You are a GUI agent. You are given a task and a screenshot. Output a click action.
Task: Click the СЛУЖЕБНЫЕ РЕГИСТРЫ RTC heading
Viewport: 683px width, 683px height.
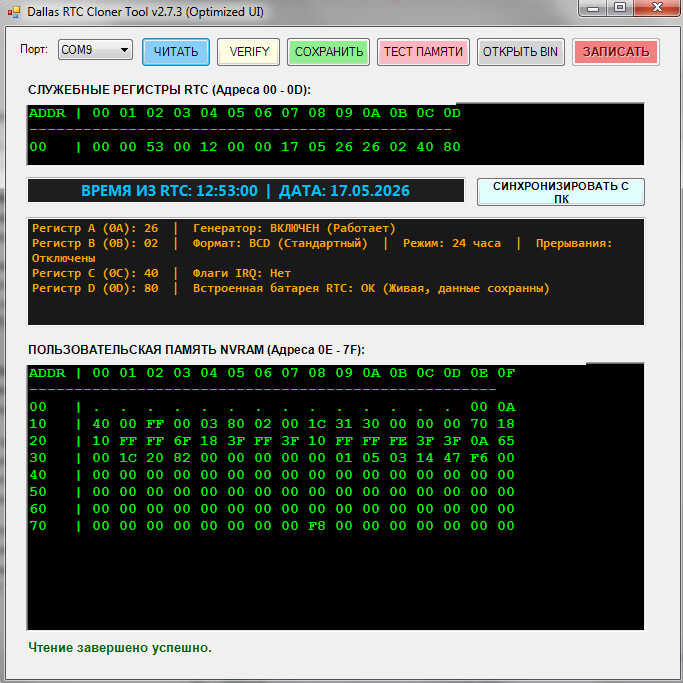(x=169, y=90)
